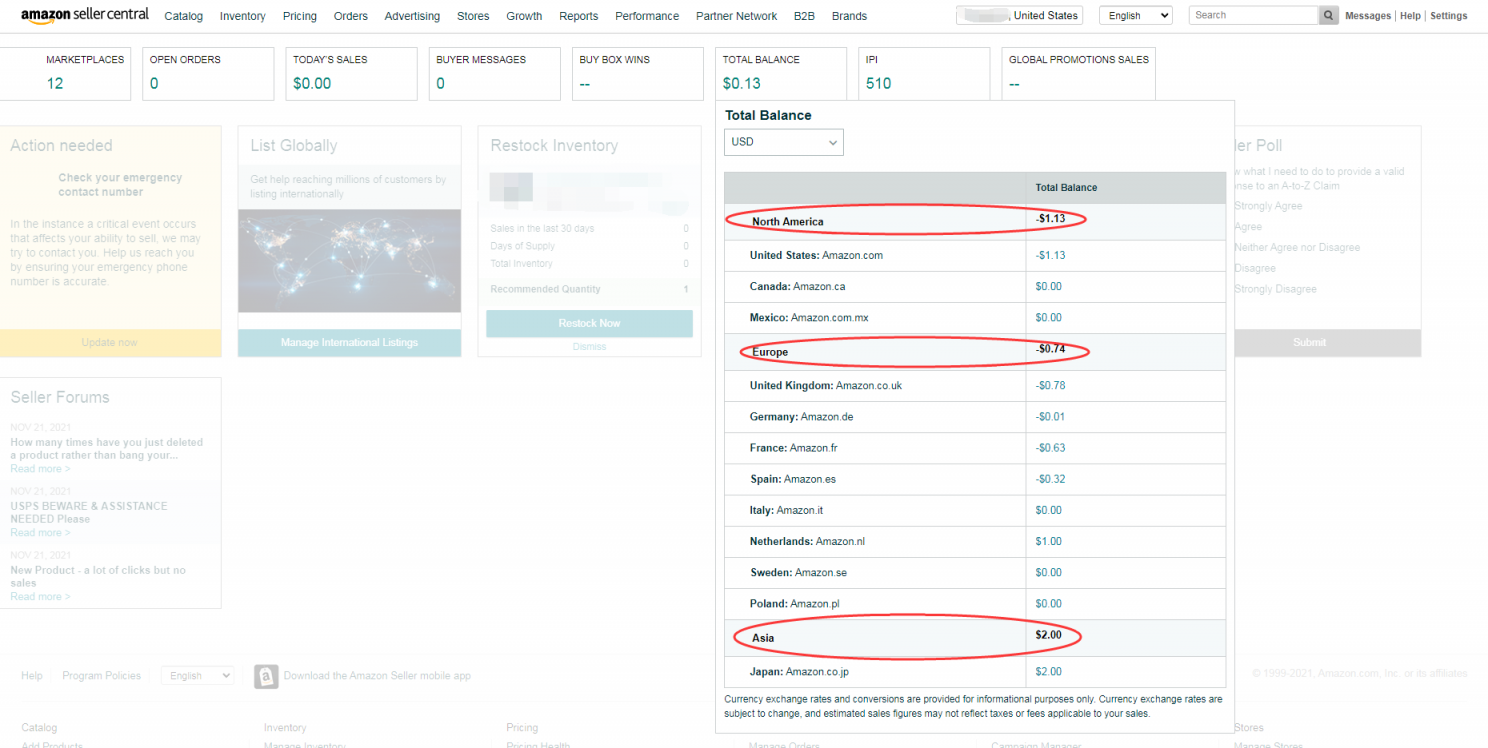Open the Buy Box Wins card
This screenshot has width=1488, height=748.
[637, 74]
